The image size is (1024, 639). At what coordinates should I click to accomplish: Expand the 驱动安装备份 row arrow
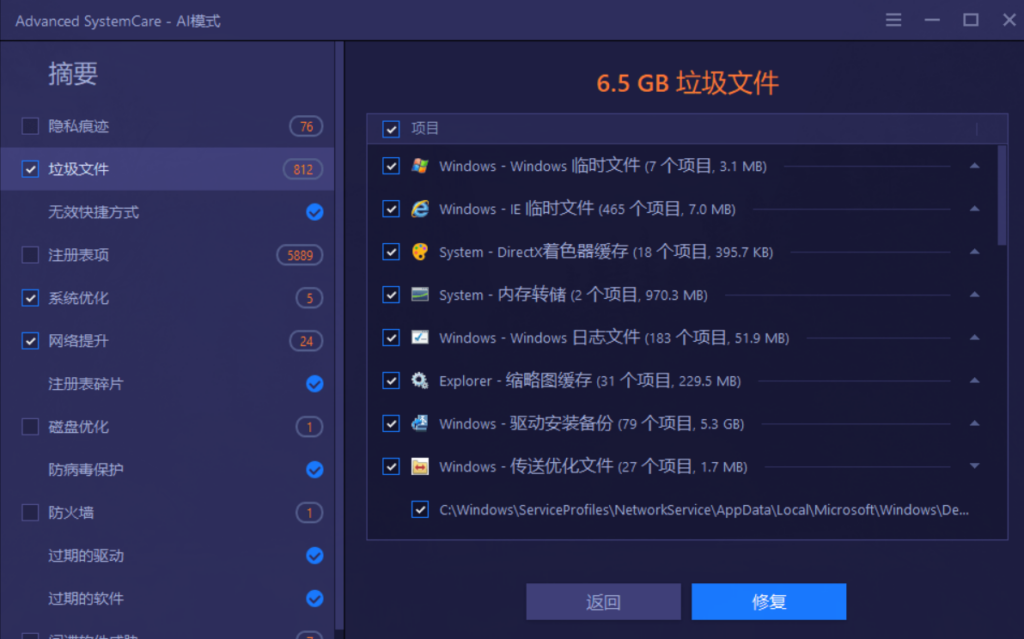point(974,423)
